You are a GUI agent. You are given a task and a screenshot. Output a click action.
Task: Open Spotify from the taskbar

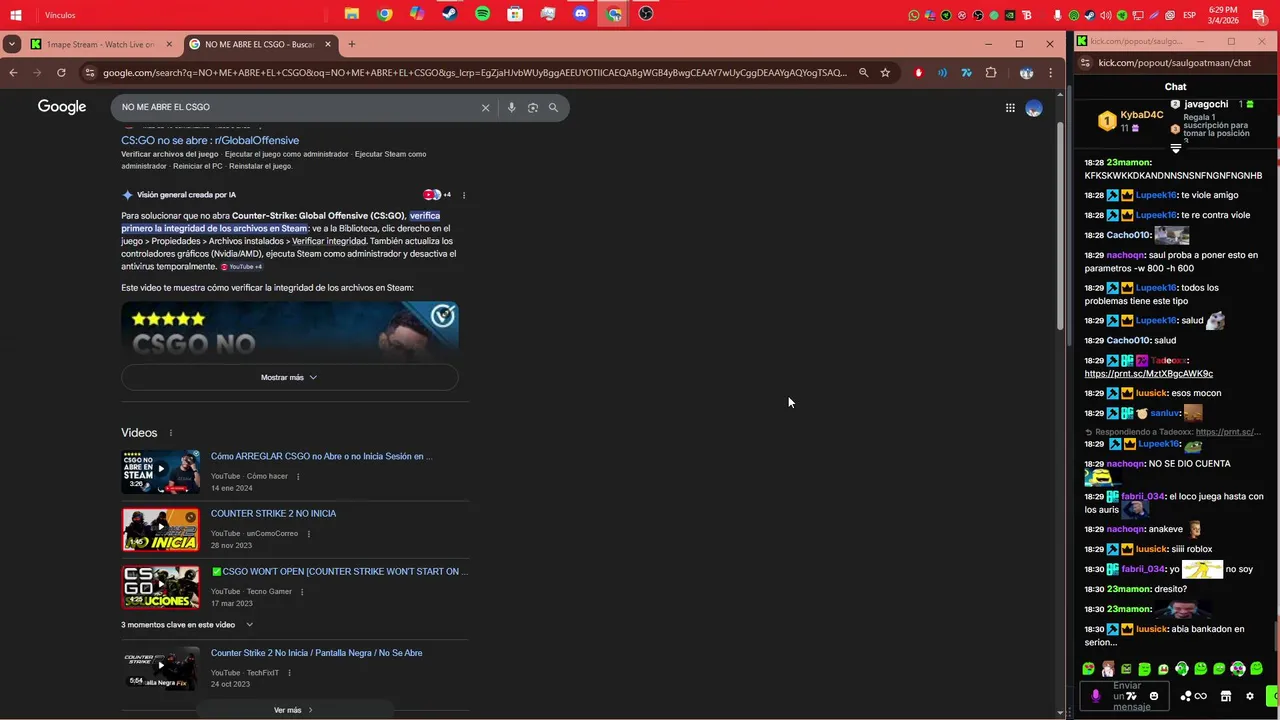click(483, 14)
